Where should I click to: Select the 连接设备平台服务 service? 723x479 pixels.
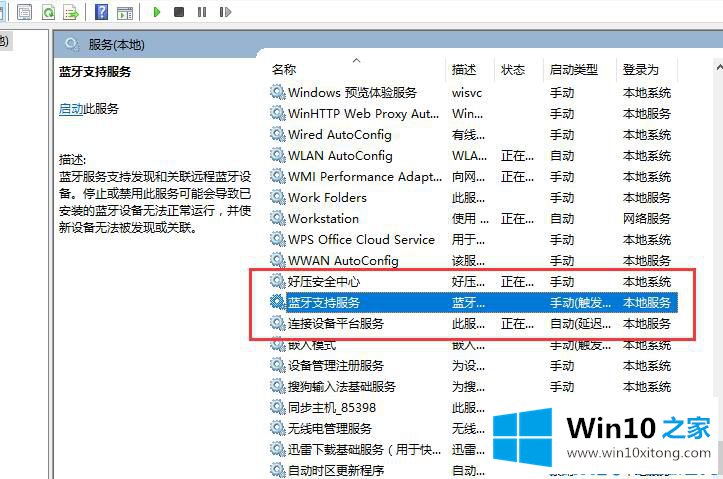pos(335,324)
